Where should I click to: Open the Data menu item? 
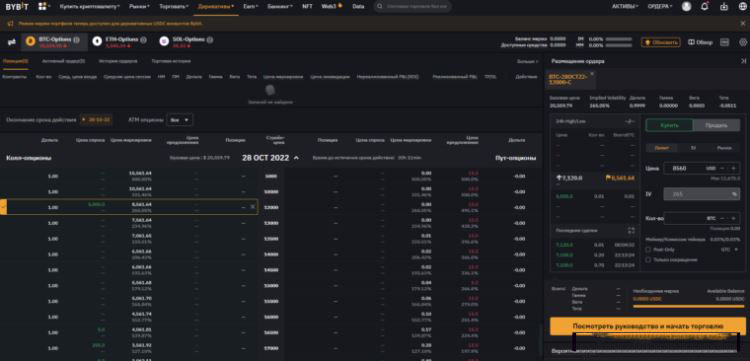tap(358, 7)
